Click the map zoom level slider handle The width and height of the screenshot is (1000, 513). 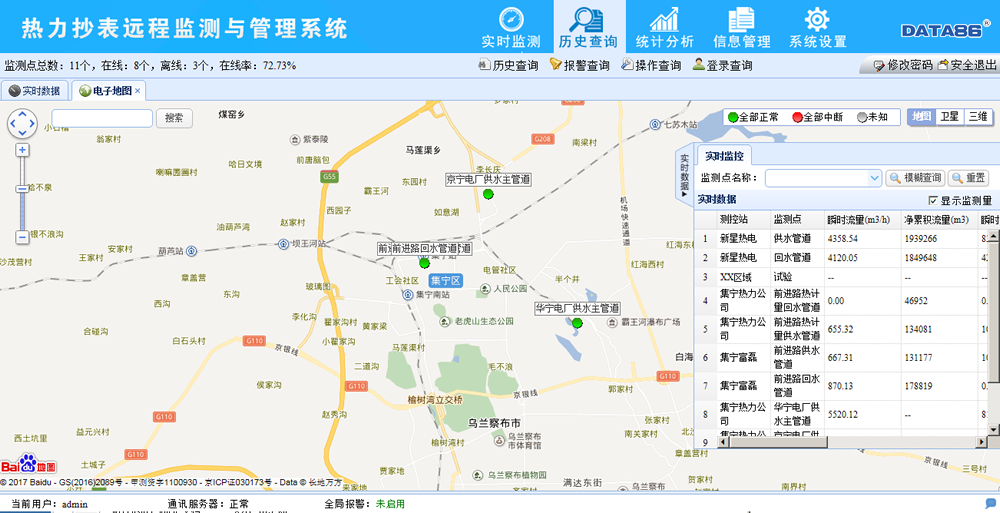tap(22, 188)
